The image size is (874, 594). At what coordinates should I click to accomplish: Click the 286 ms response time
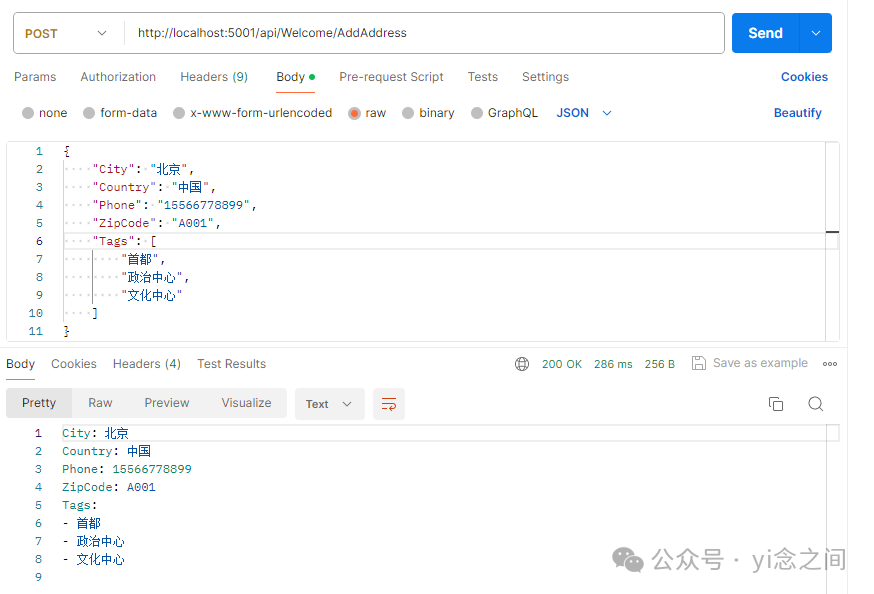tap(613, 364)
